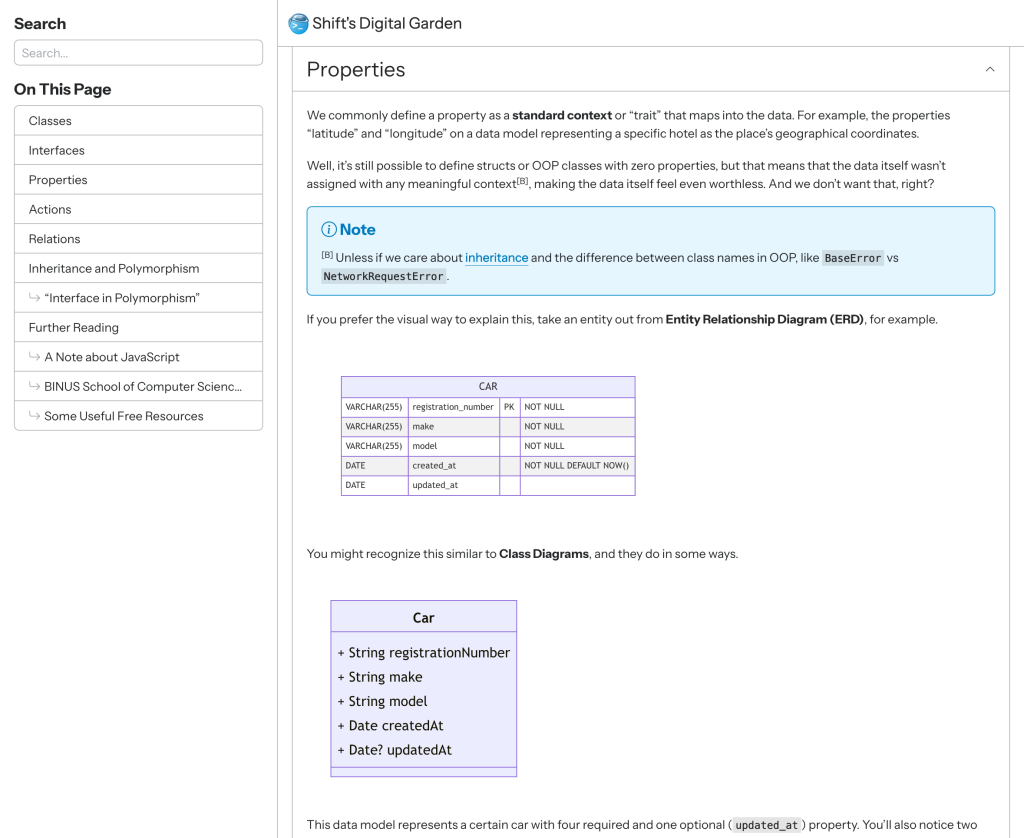Click the Properties section heading text
This screenshot has width=1024, height=838.
(x=355, y=70)
